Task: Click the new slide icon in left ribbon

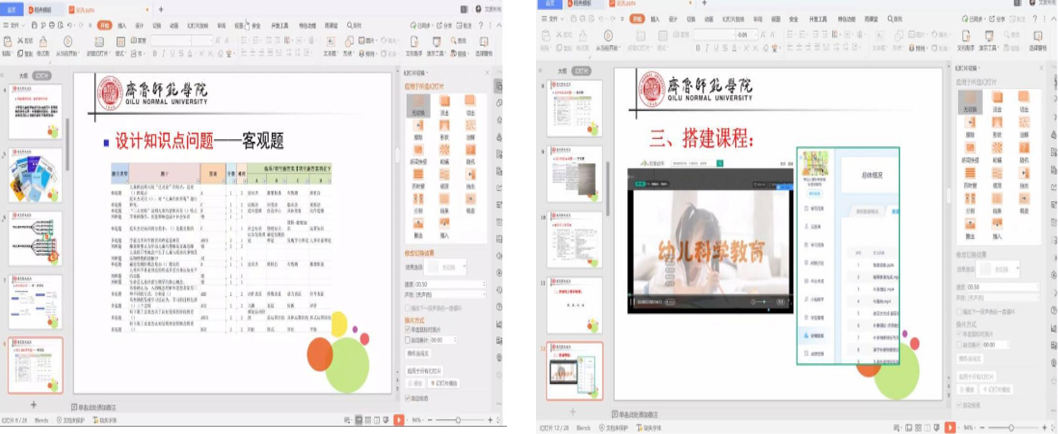Action: (x=100, y=43)
